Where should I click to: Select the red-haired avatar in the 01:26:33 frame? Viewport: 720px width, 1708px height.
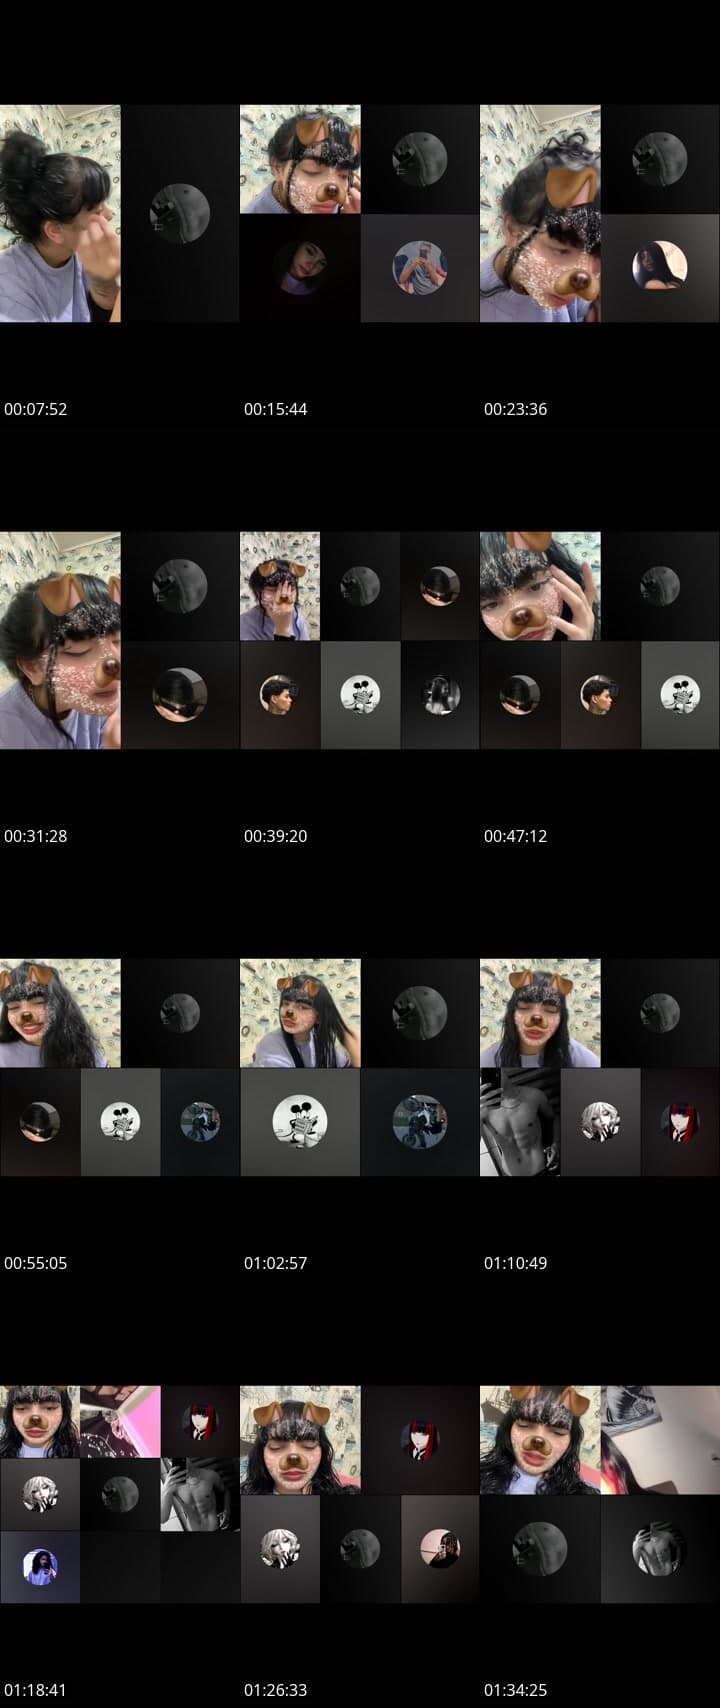click(420, 1440)
